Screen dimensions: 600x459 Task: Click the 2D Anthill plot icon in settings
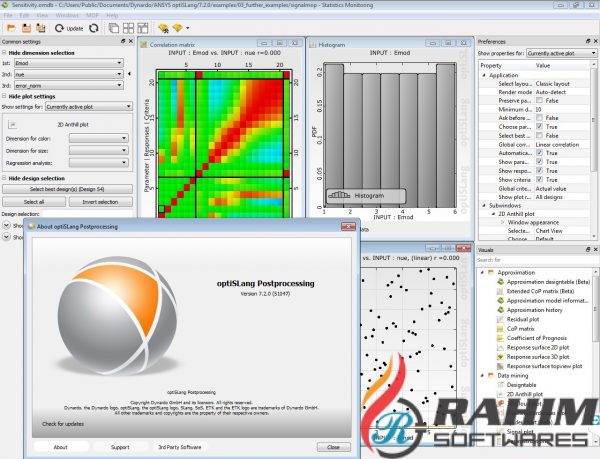click(x=13, y=124)
